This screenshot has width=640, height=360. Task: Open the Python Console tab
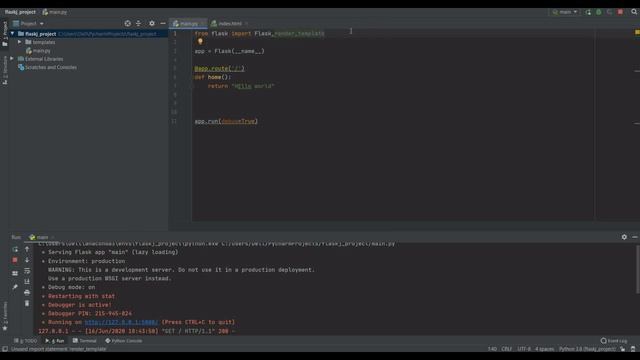124,341
